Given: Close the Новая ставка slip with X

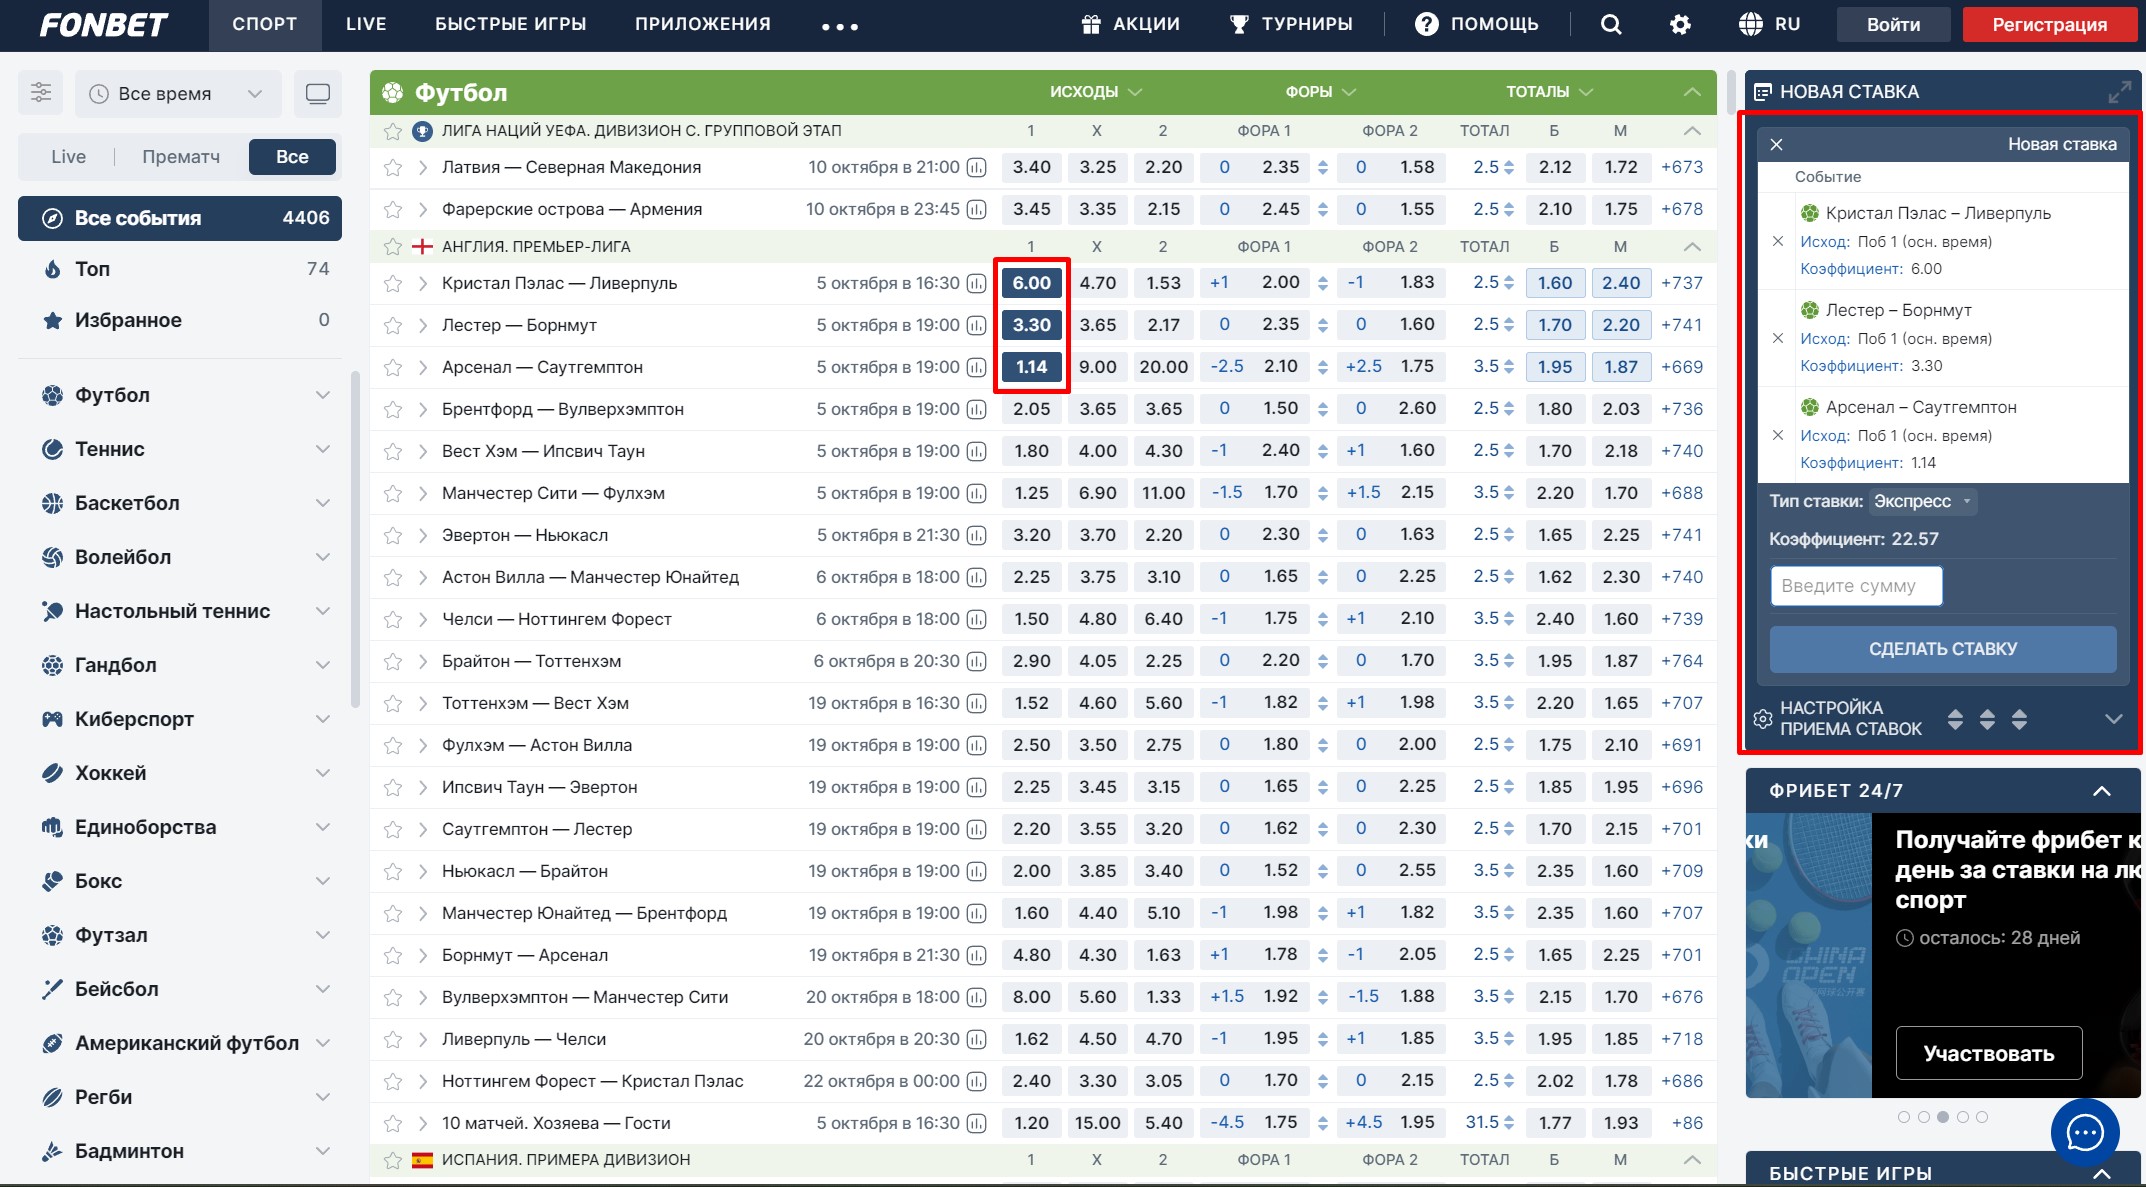Looking at the screenshot, I should point(1777,145).
